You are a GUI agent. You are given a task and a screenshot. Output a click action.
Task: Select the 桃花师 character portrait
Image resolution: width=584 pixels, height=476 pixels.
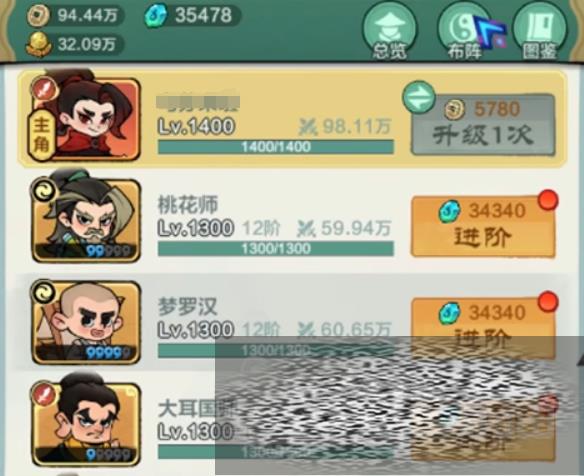(x=86, y=218)
